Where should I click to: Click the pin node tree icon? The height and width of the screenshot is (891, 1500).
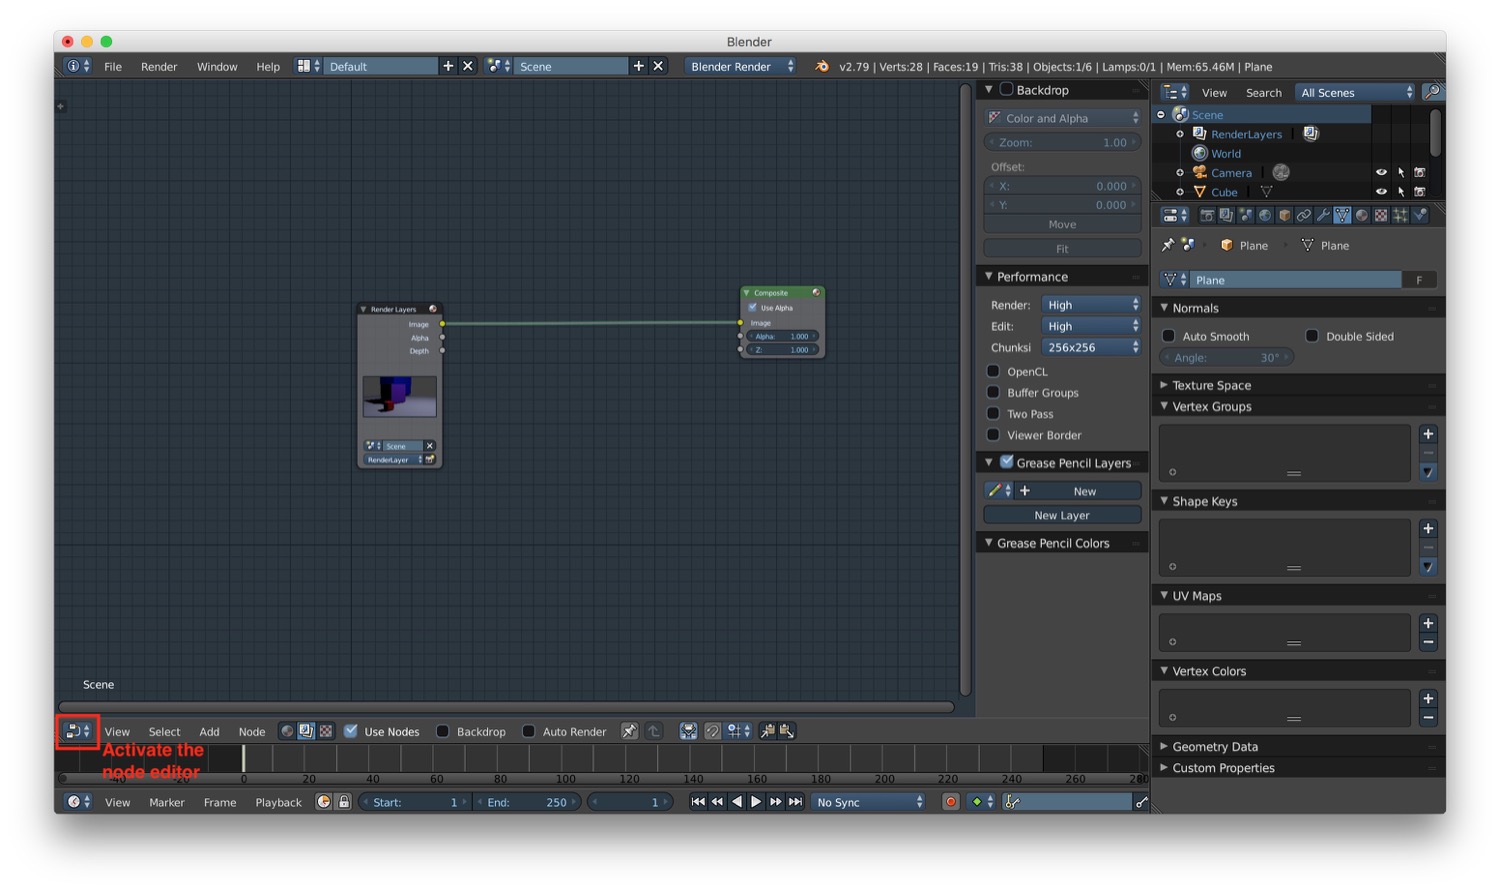[629, 731]
